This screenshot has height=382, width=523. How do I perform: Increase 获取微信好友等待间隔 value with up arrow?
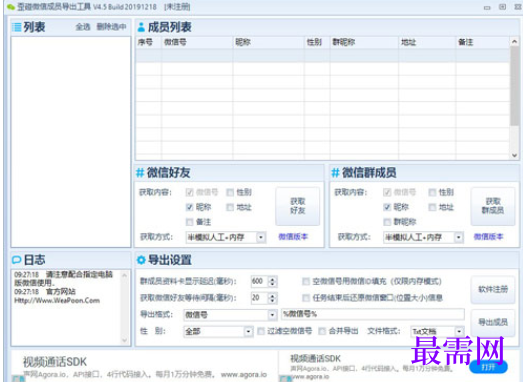tap(273, 295)
